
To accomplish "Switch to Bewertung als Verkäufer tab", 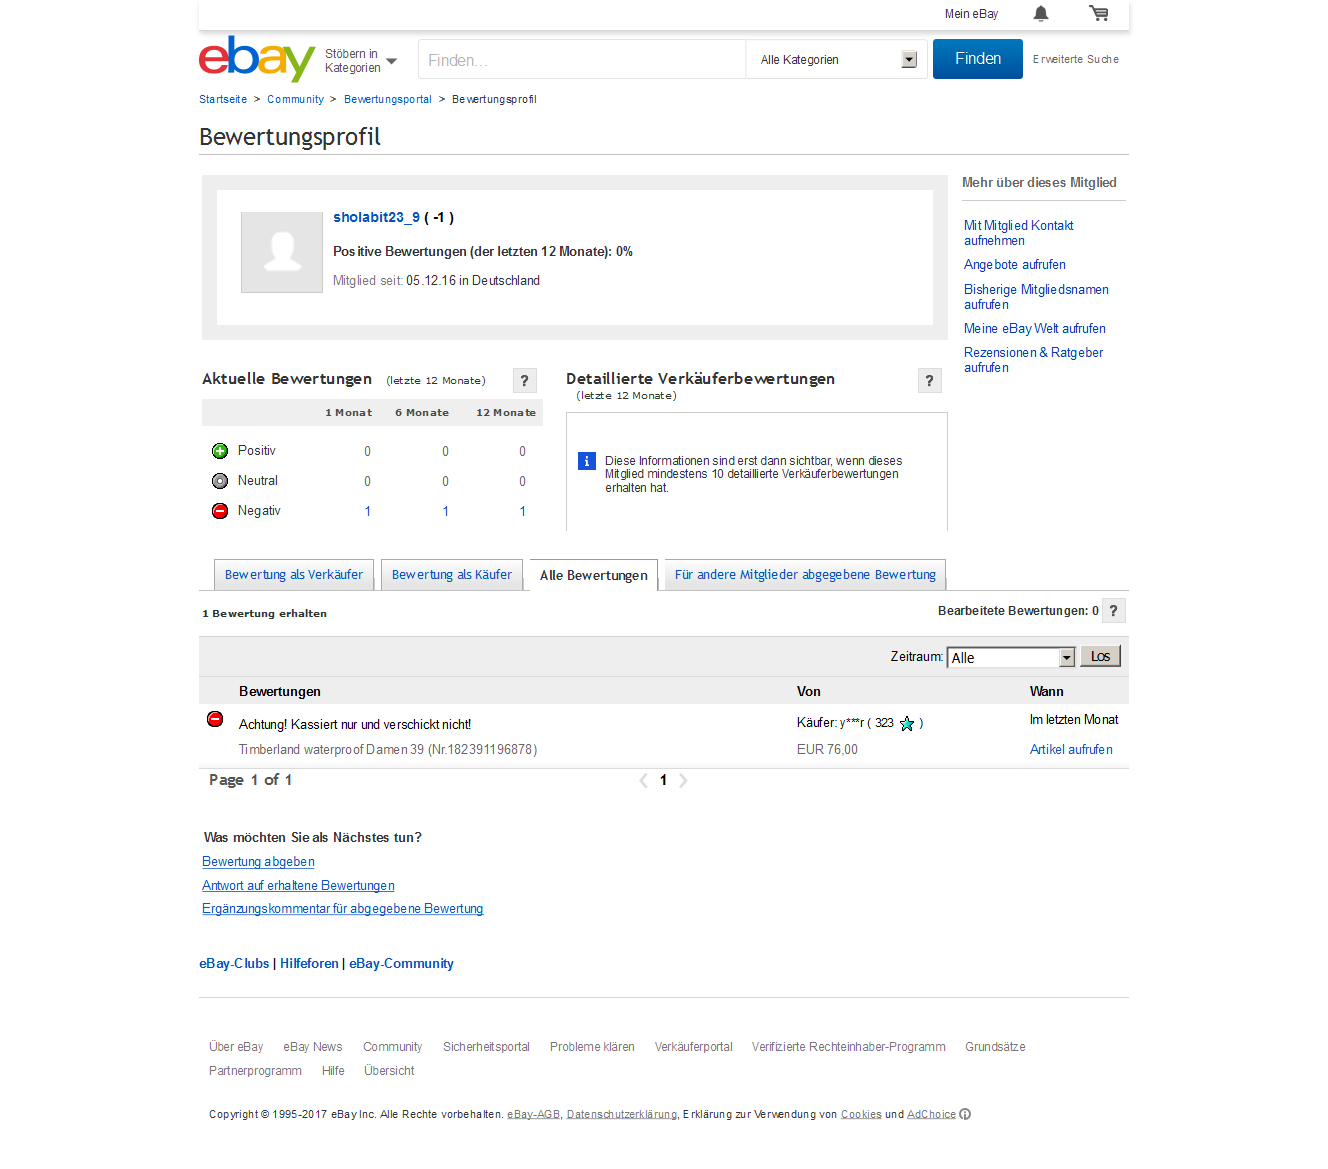I will click(294, 575).
